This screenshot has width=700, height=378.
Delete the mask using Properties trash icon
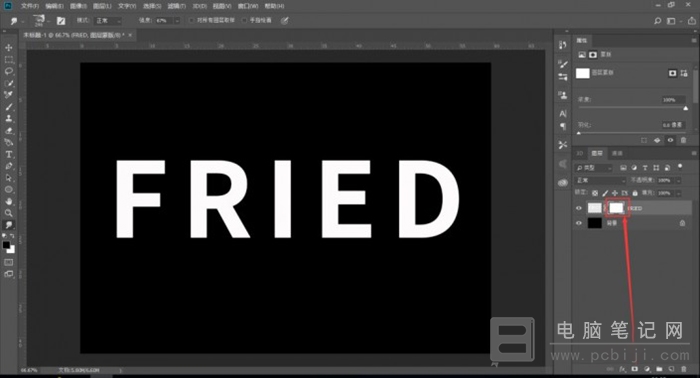(683, 140)
